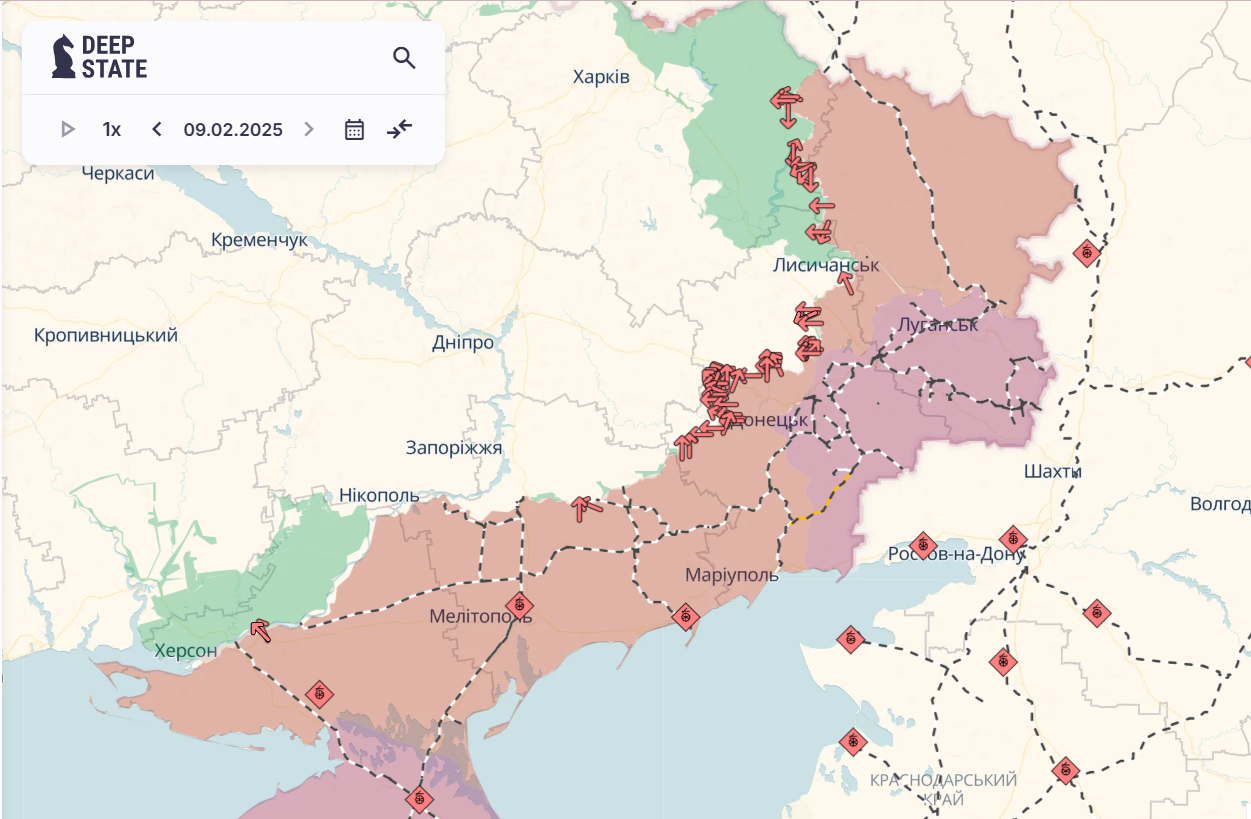This screenshot has width=1251, height=819.
Task: Advance to the next date
Action: [309, 129]
